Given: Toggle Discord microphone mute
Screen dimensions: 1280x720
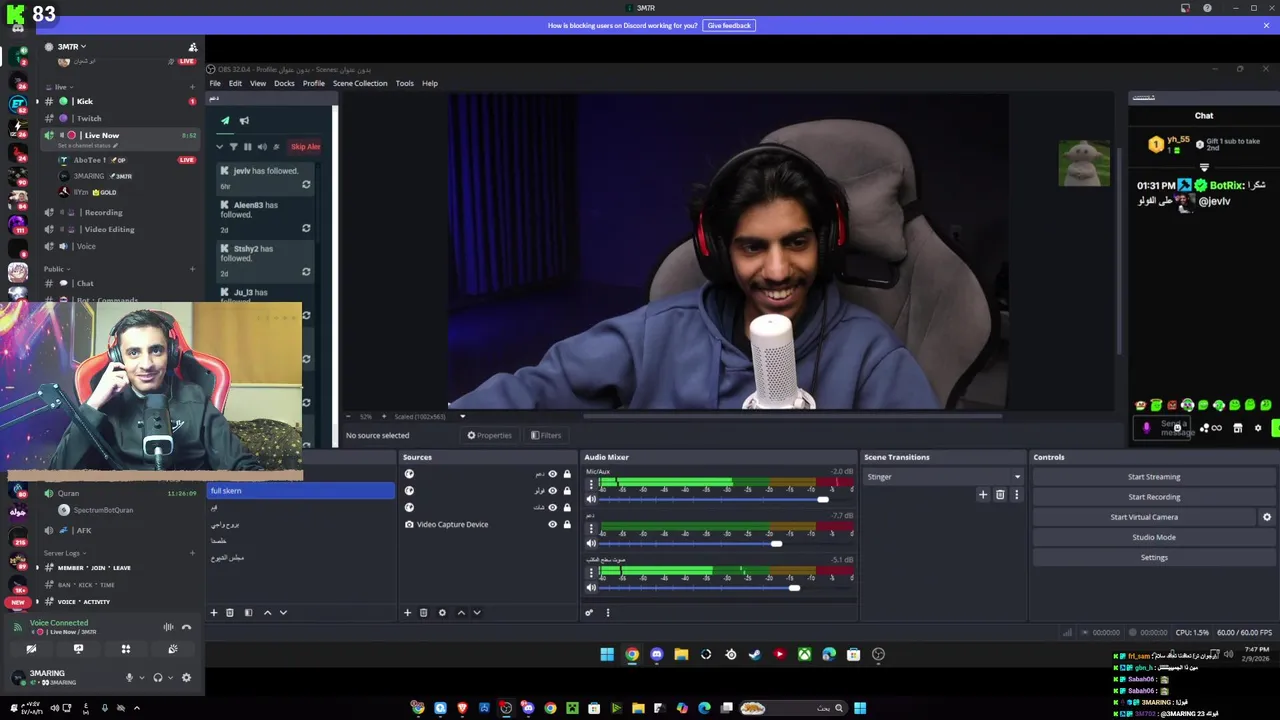Looking at the screenshot, I should (129, 677).
